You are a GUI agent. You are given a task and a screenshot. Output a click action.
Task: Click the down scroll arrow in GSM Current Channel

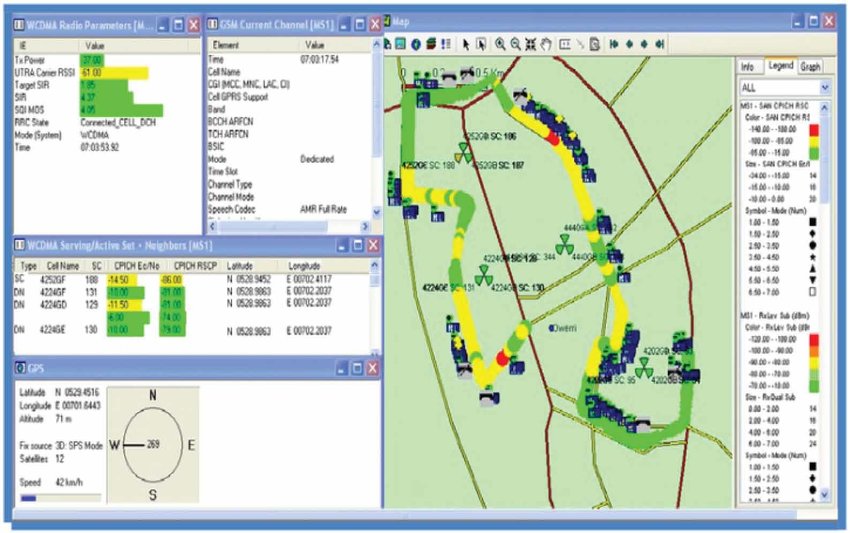376,212
